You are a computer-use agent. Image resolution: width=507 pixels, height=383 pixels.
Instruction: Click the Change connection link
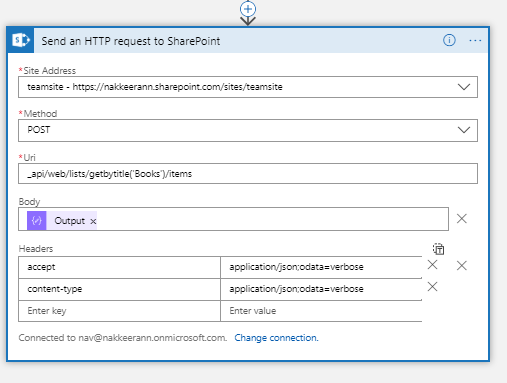coord(276,338)
